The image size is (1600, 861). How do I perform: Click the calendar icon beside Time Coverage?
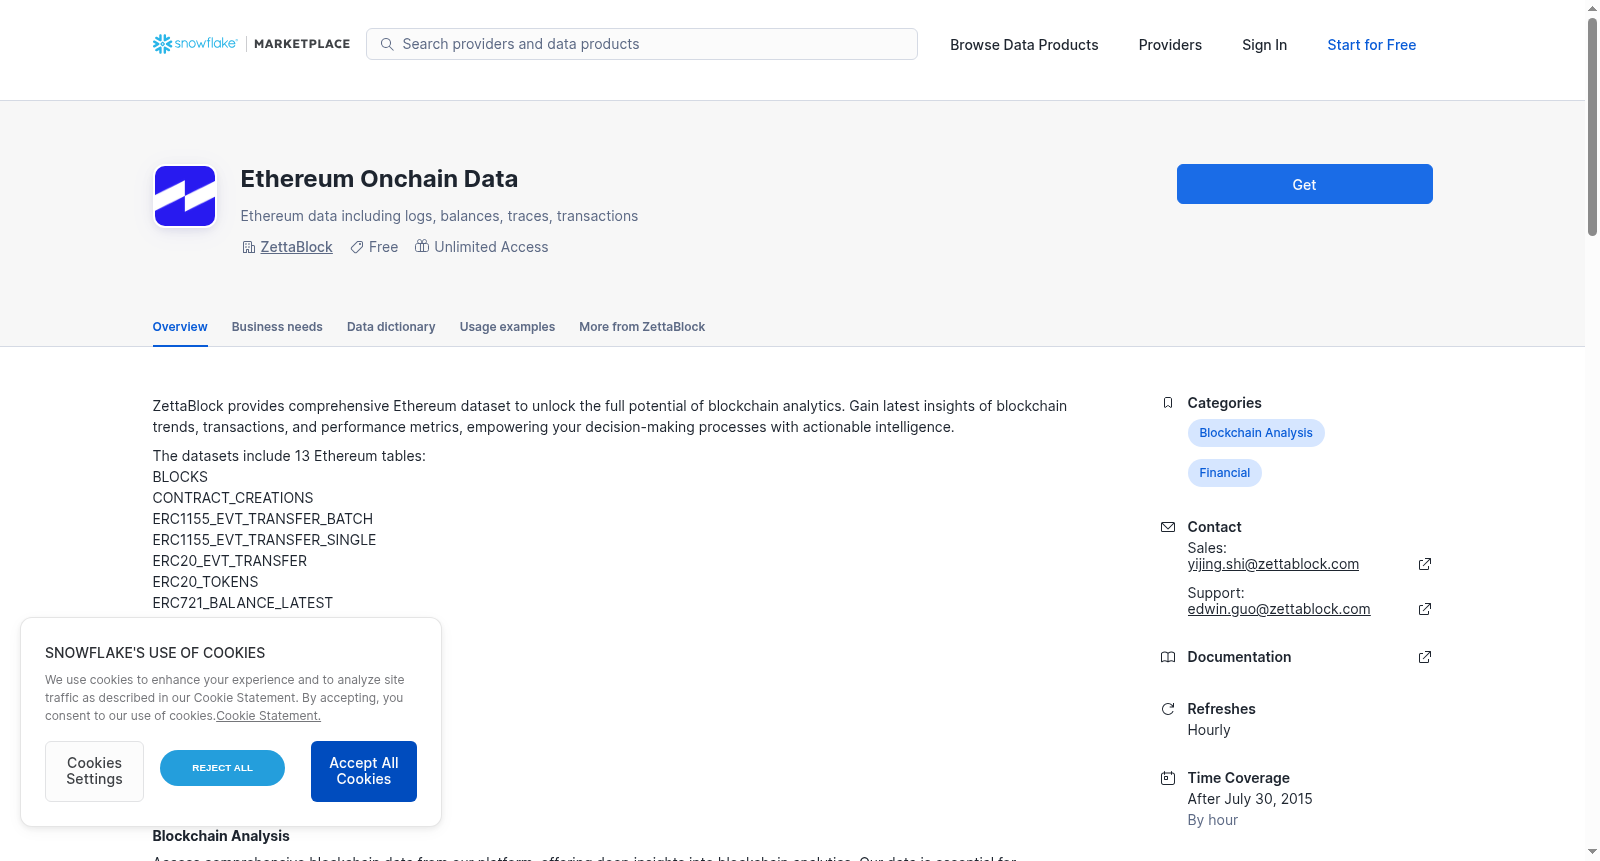pyautogui.click(x=1168, y=778)
